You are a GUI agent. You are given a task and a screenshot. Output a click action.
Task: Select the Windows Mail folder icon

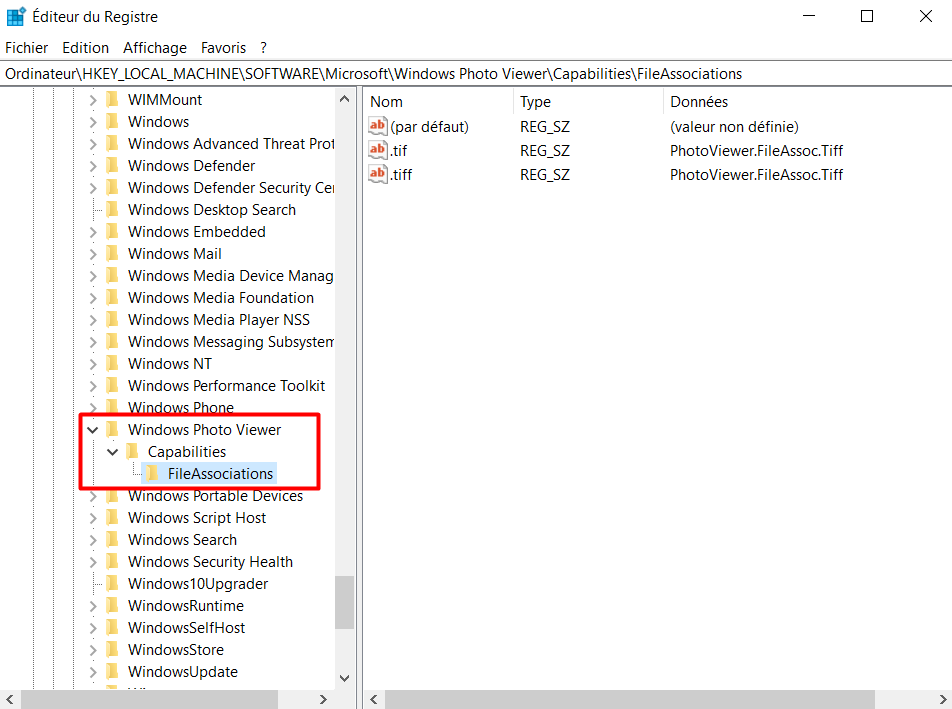(112, 253)
